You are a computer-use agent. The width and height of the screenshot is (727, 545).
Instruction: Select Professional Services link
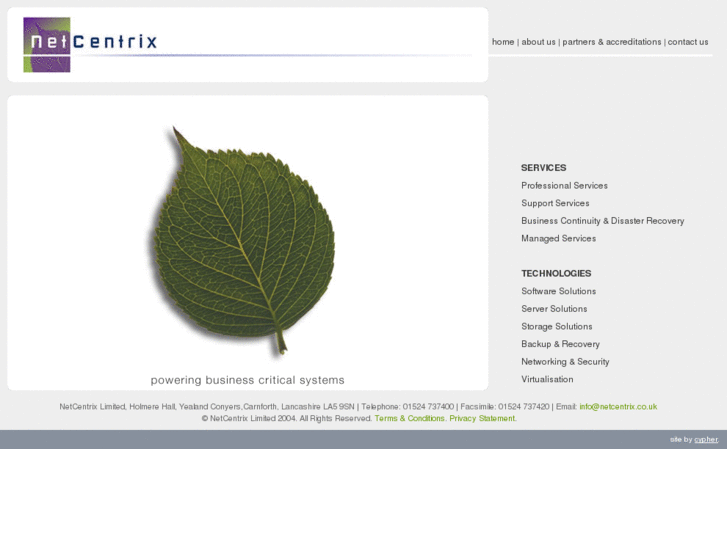tap(564, 186)
